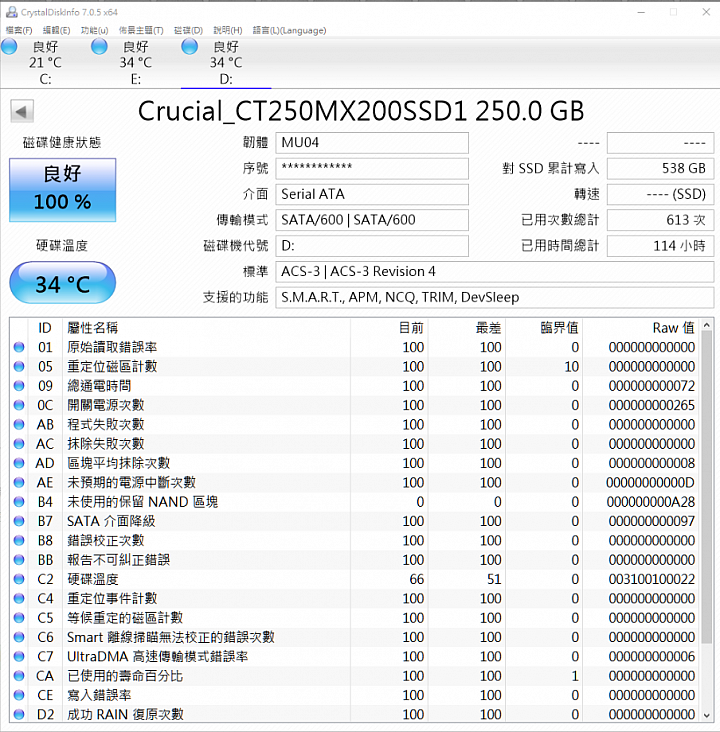Open the 功能(u) function menu
Screen dimensions: 720x732
point(94,30)
